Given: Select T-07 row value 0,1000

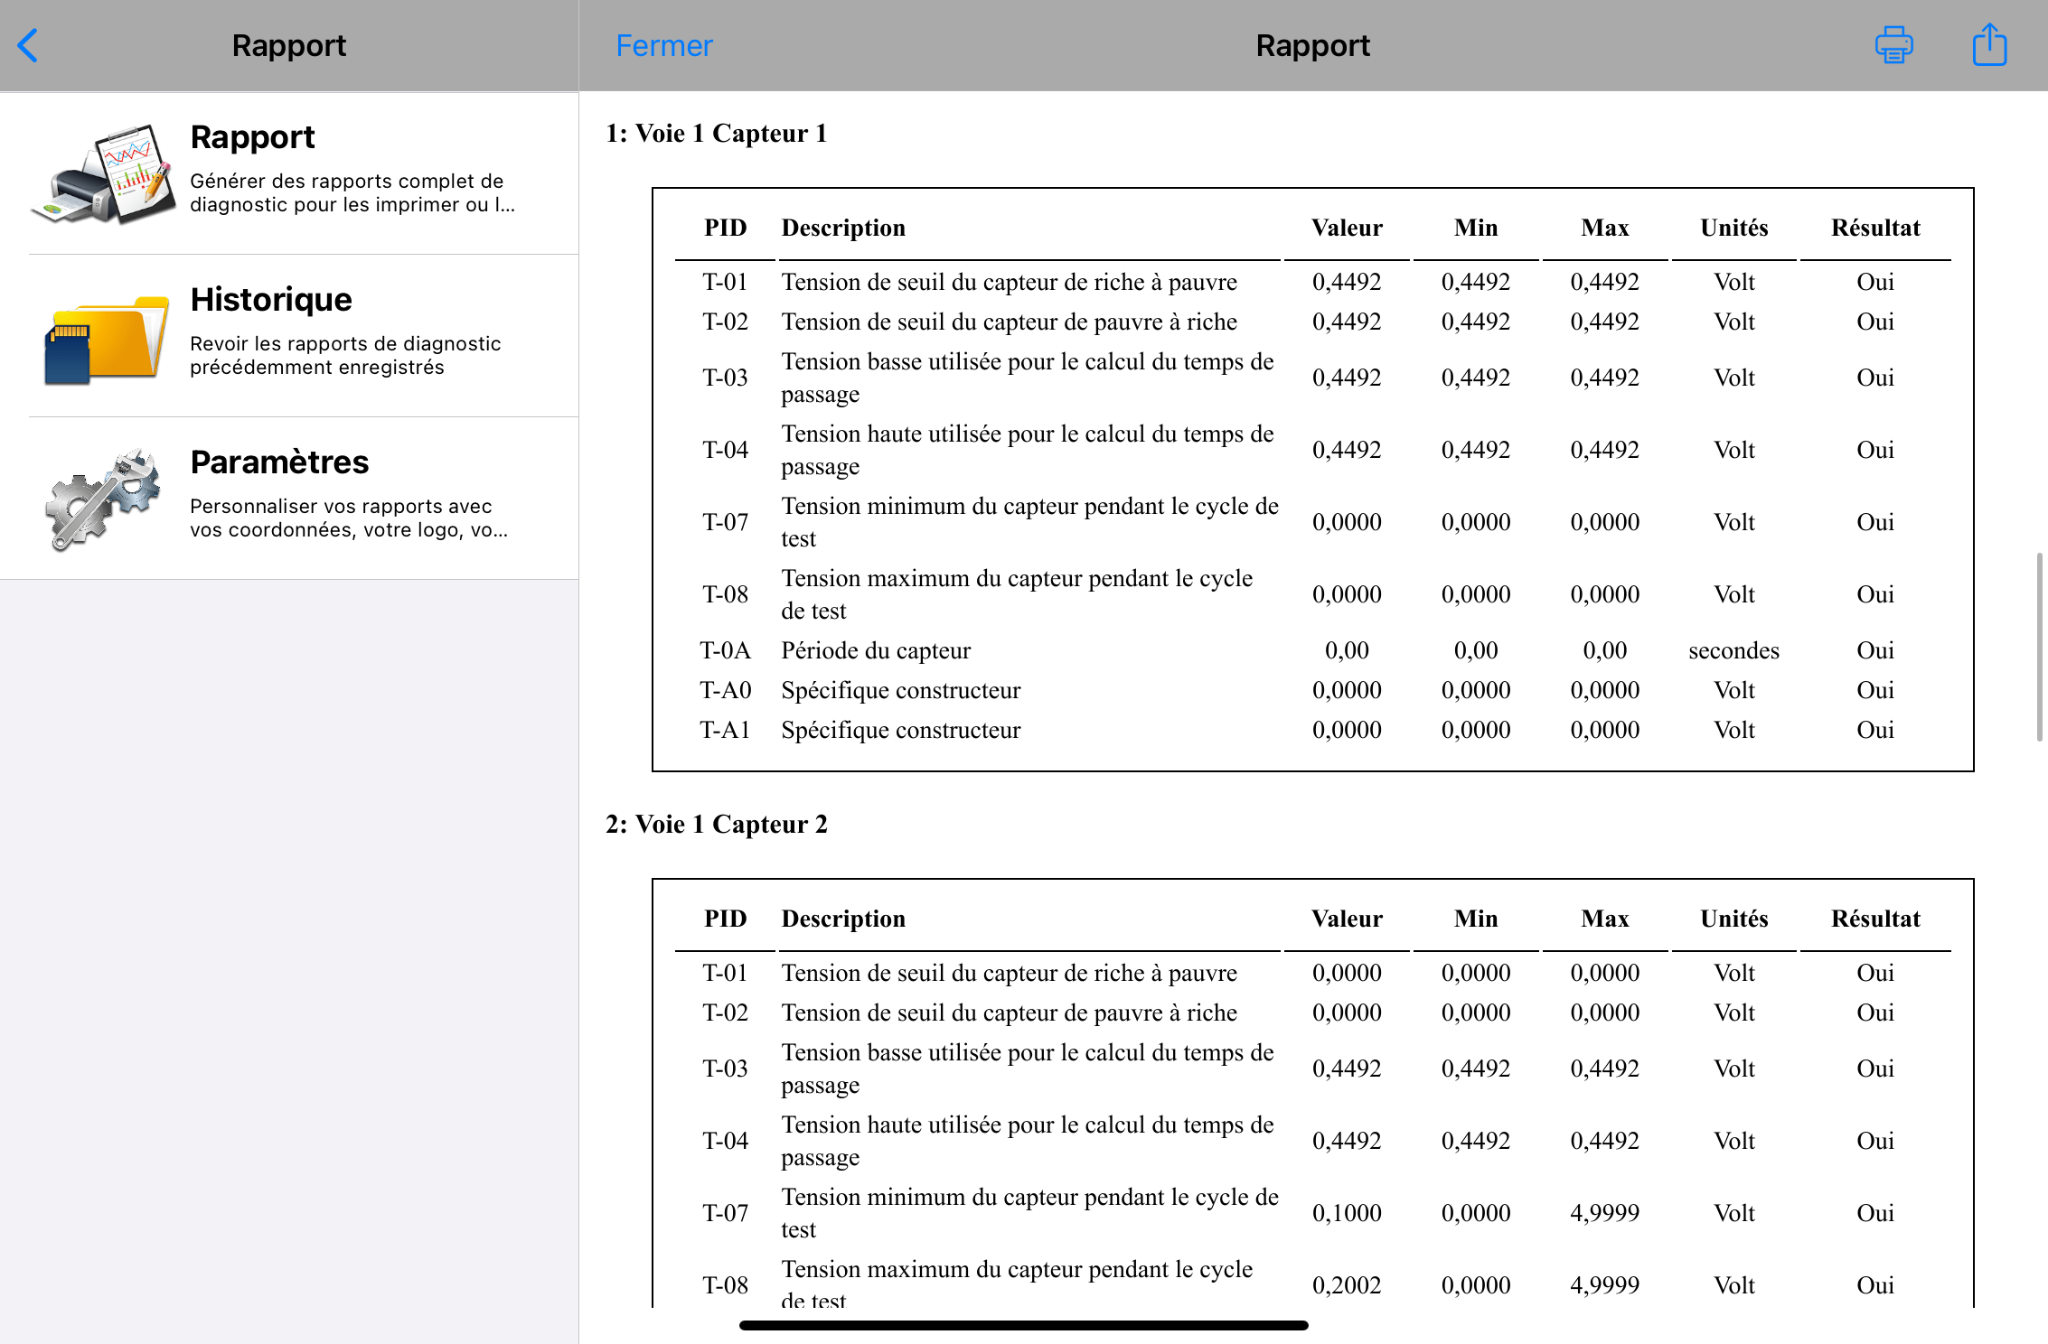Looking at the screenshot, I should 1347,1213.
